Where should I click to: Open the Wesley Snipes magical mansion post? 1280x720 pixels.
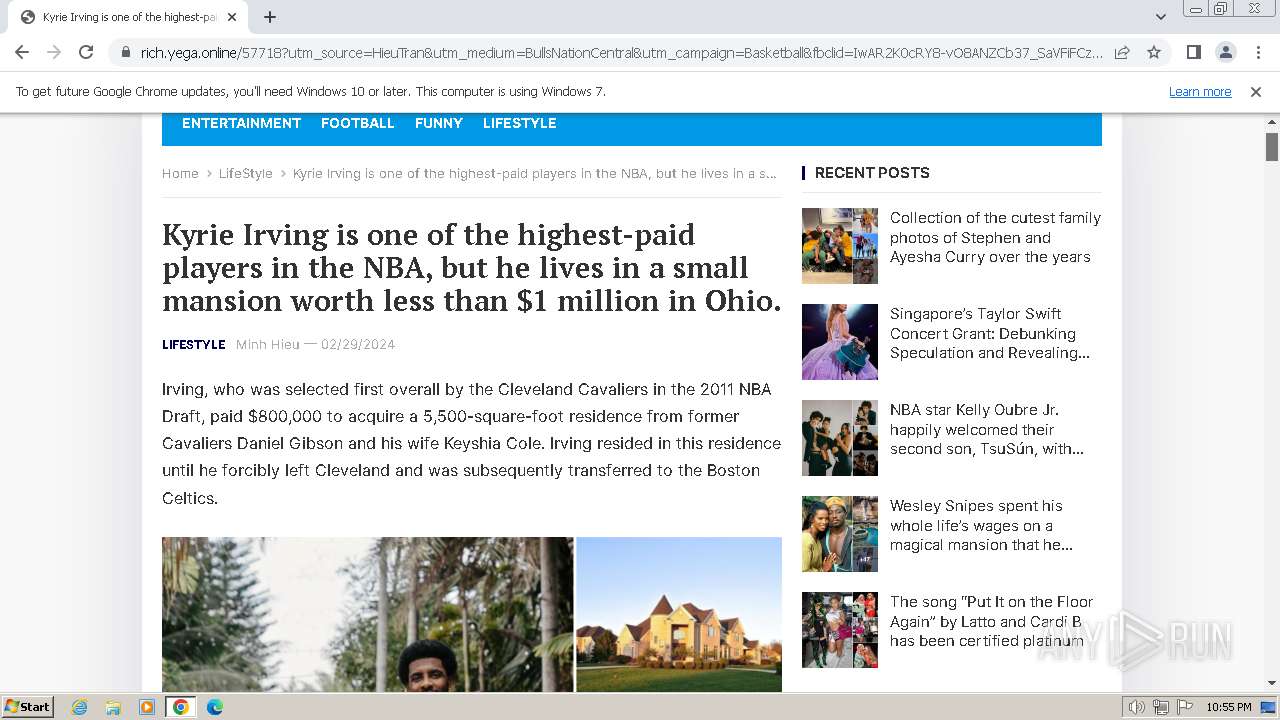click(x=981, y=525)
